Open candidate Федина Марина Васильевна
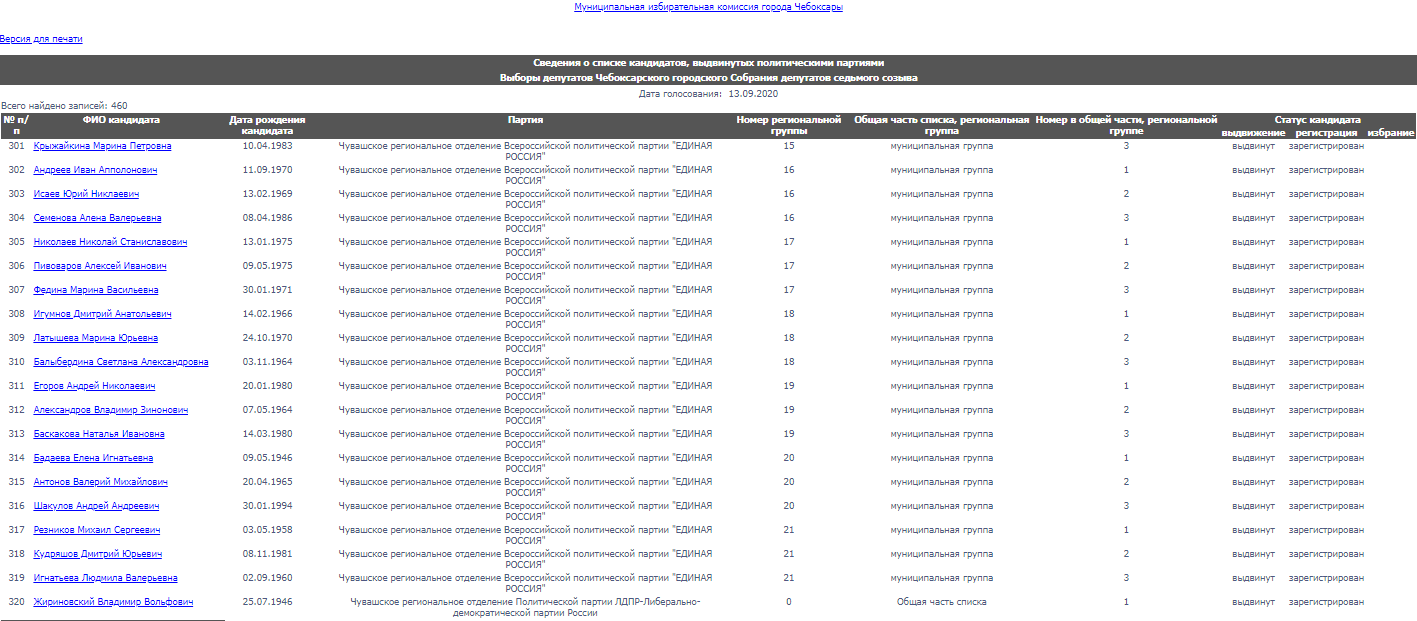 click(96, 290)
